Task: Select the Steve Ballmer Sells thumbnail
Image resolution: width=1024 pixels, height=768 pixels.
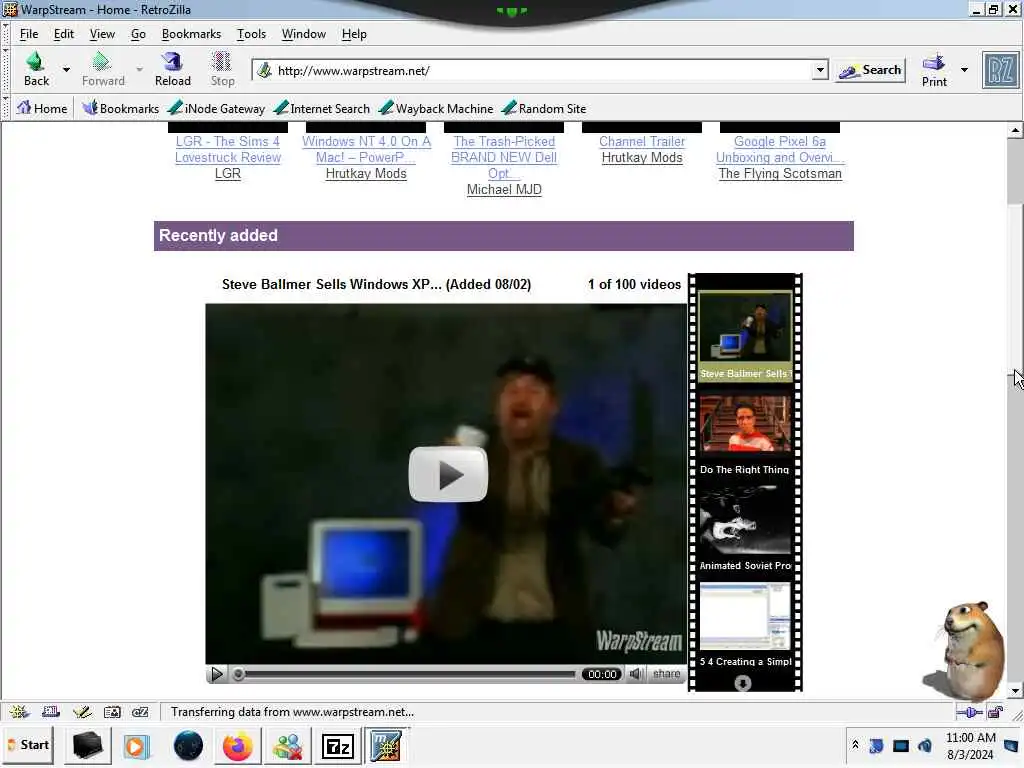Action: pos(744,335)
